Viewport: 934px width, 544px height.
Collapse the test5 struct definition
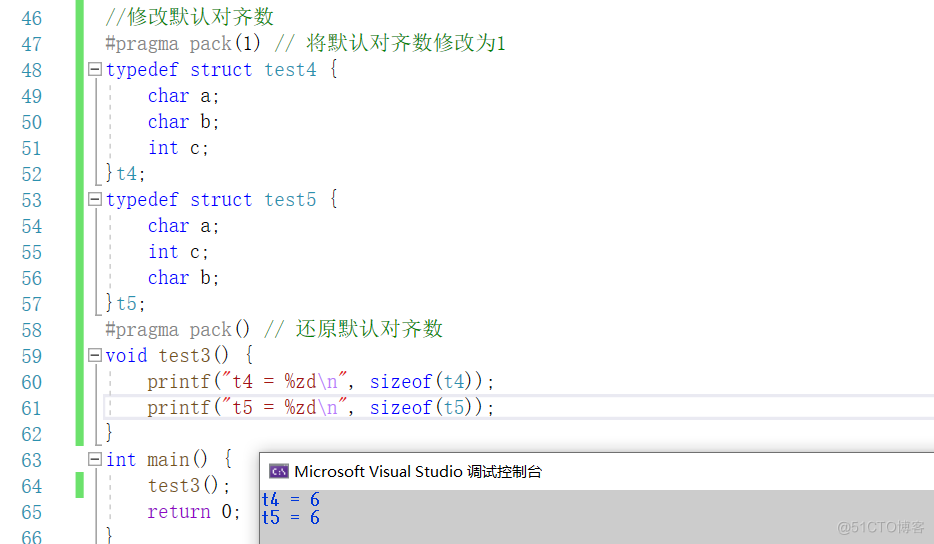[x=95, y=199]
